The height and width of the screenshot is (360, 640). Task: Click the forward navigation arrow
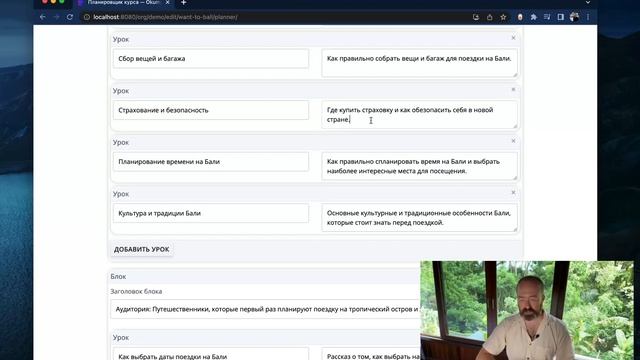(x=57, y=17)
